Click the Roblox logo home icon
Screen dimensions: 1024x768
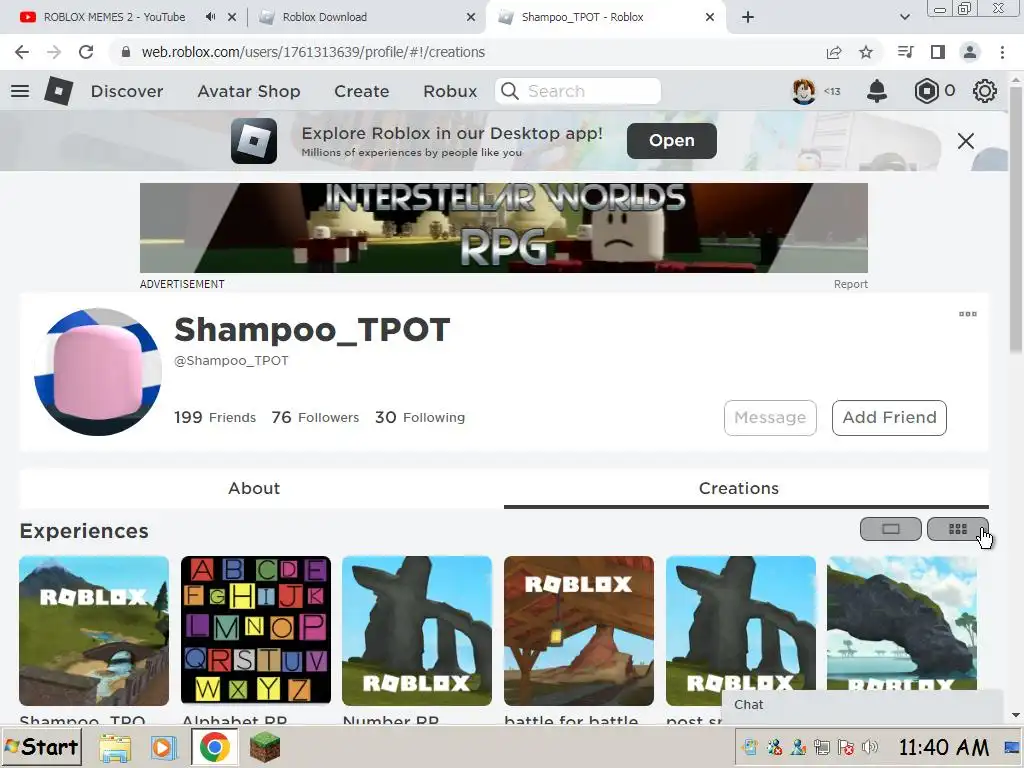59,91
